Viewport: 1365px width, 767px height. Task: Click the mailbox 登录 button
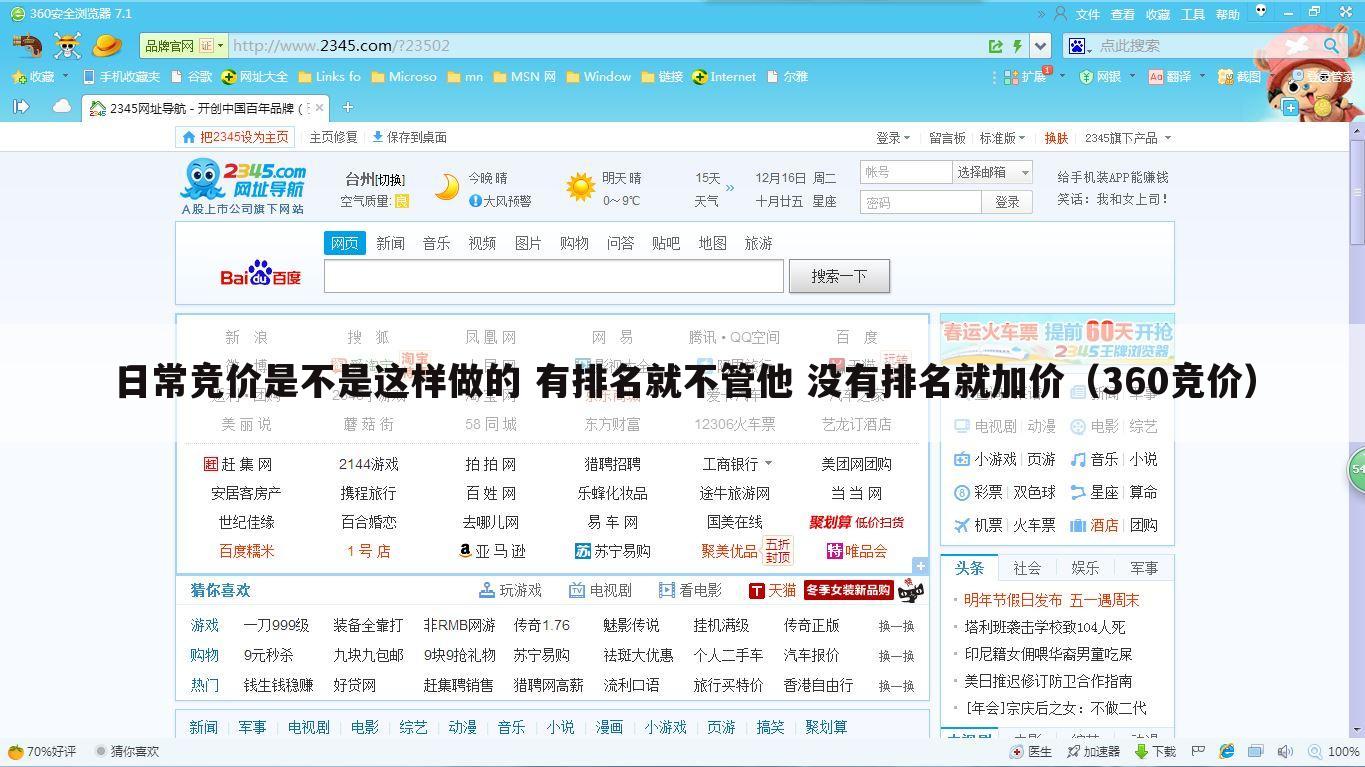(x=1007, y=202)
